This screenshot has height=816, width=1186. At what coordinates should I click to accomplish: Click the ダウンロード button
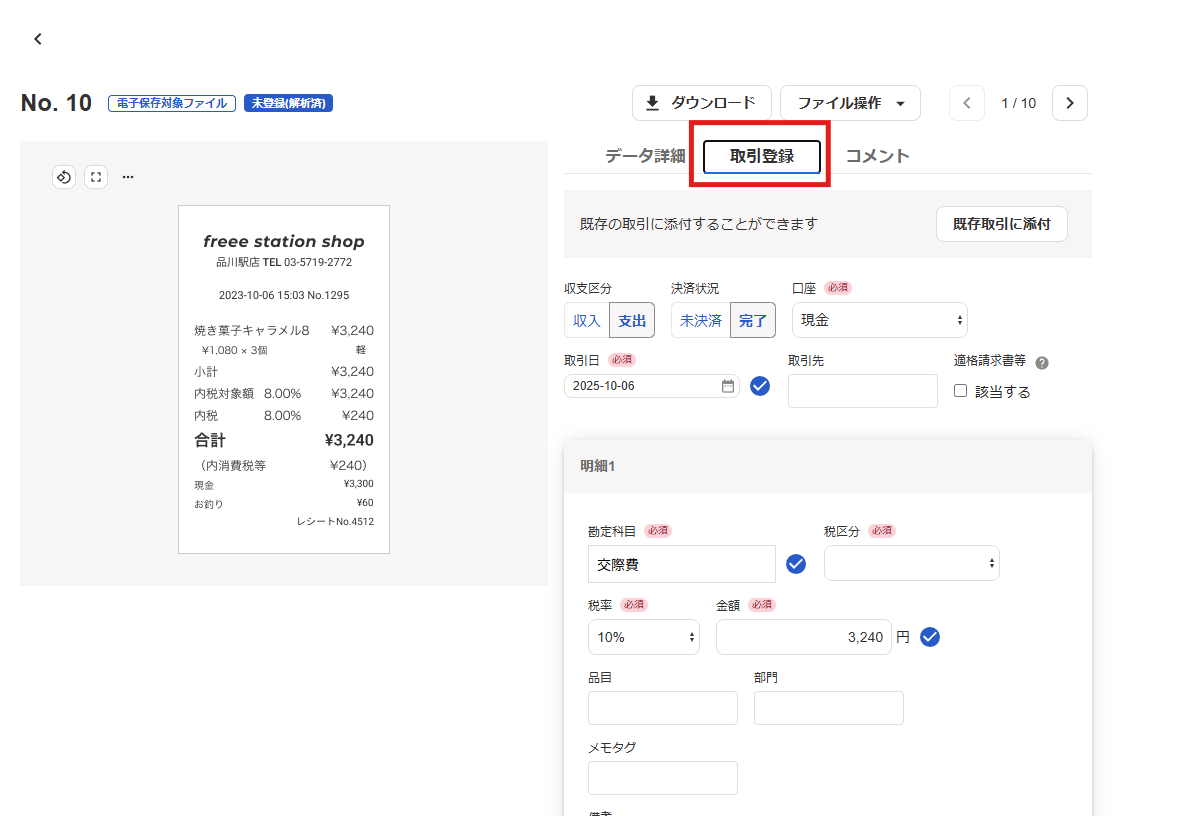(702, 103)
